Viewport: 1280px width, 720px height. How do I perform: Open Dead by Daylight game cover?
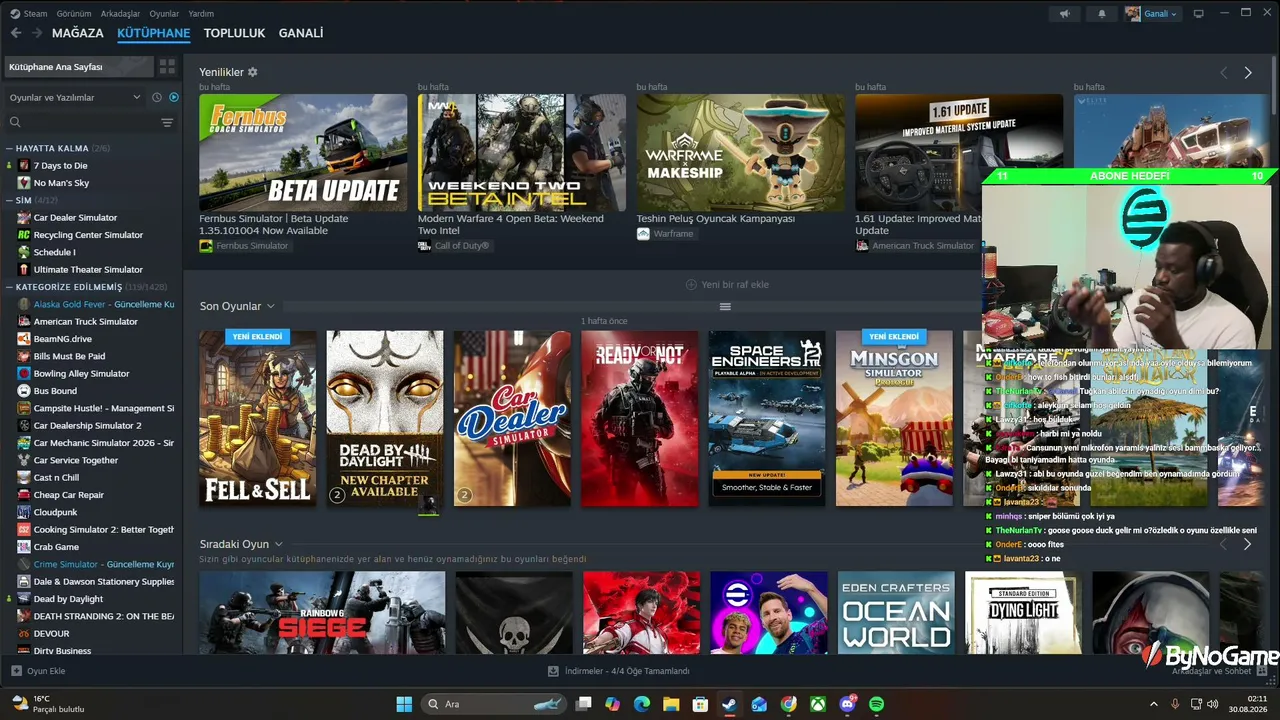385,418
